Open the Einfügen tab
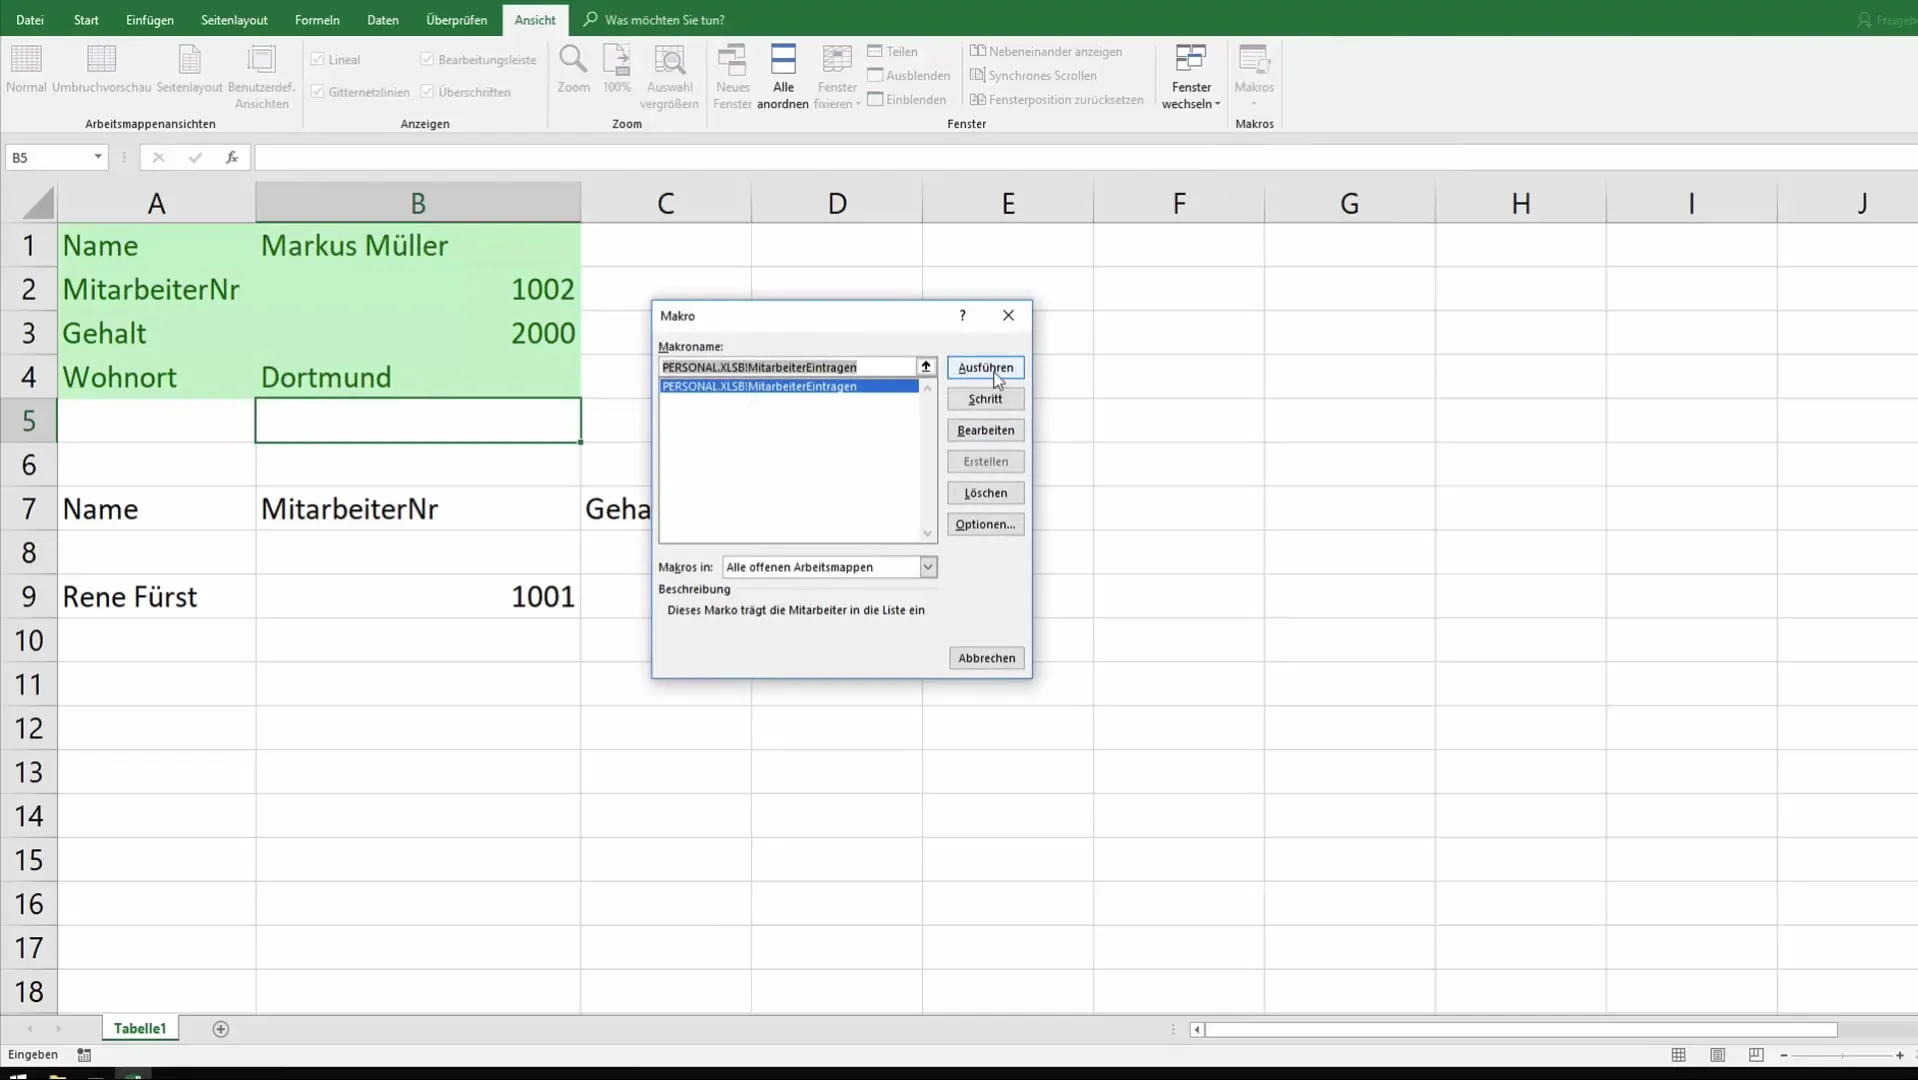This screenshot has width=1918, height=1080. 150,19
